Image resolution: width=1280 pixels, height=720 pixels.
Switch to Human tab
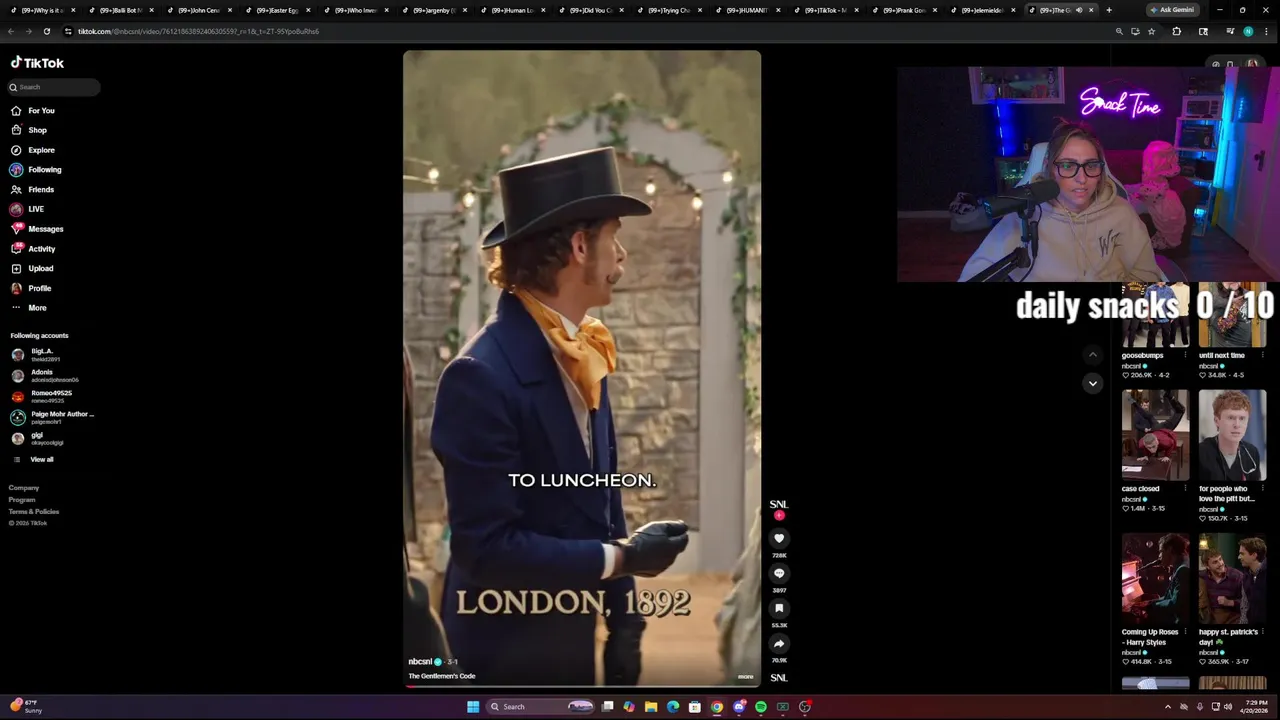click(513, 10)
